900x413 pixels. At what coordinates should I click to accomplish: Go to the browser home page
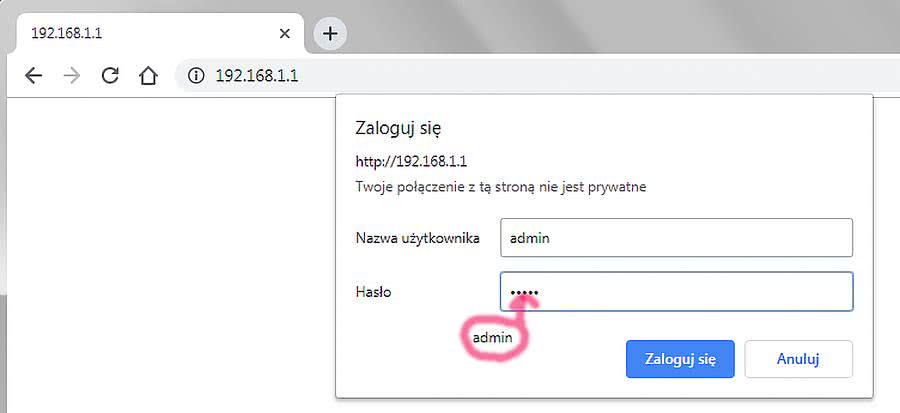click(x=148, y=76)
